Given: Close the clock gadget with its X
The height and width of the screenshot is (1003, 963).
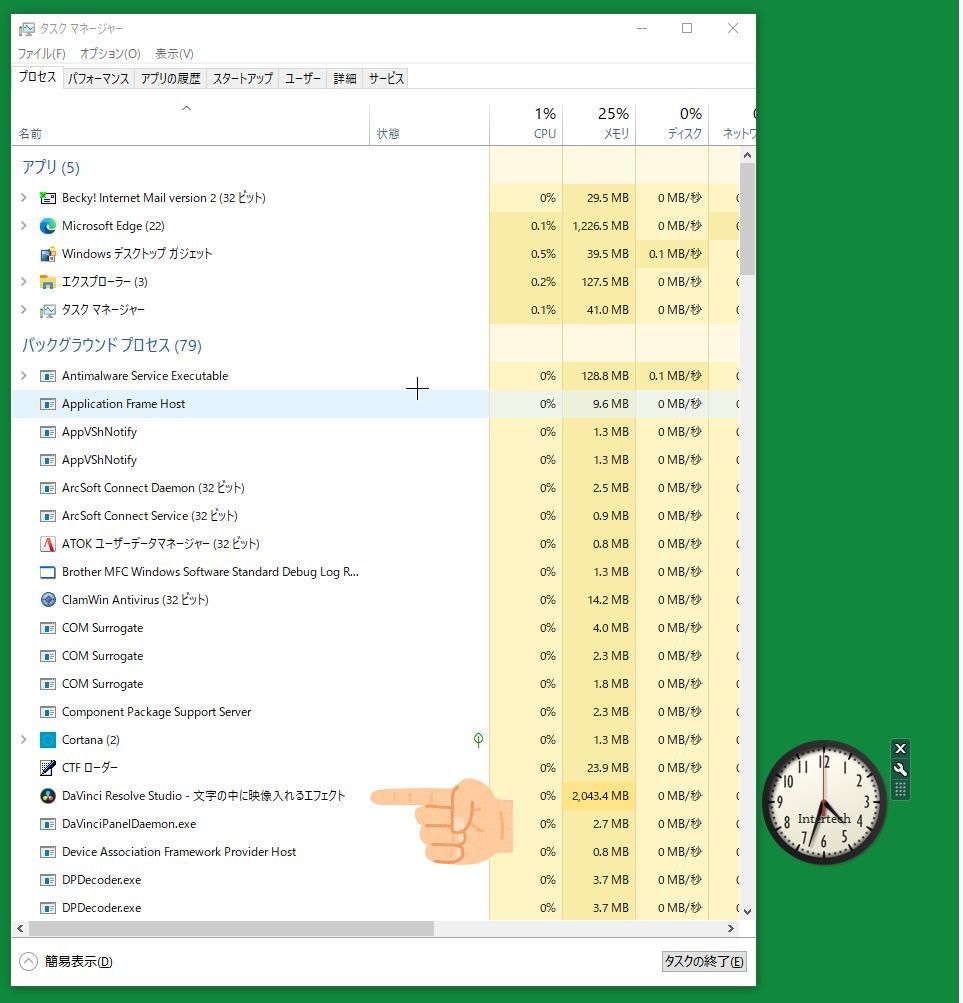Looking at the screenshot, I should click(x=900, y=748).
